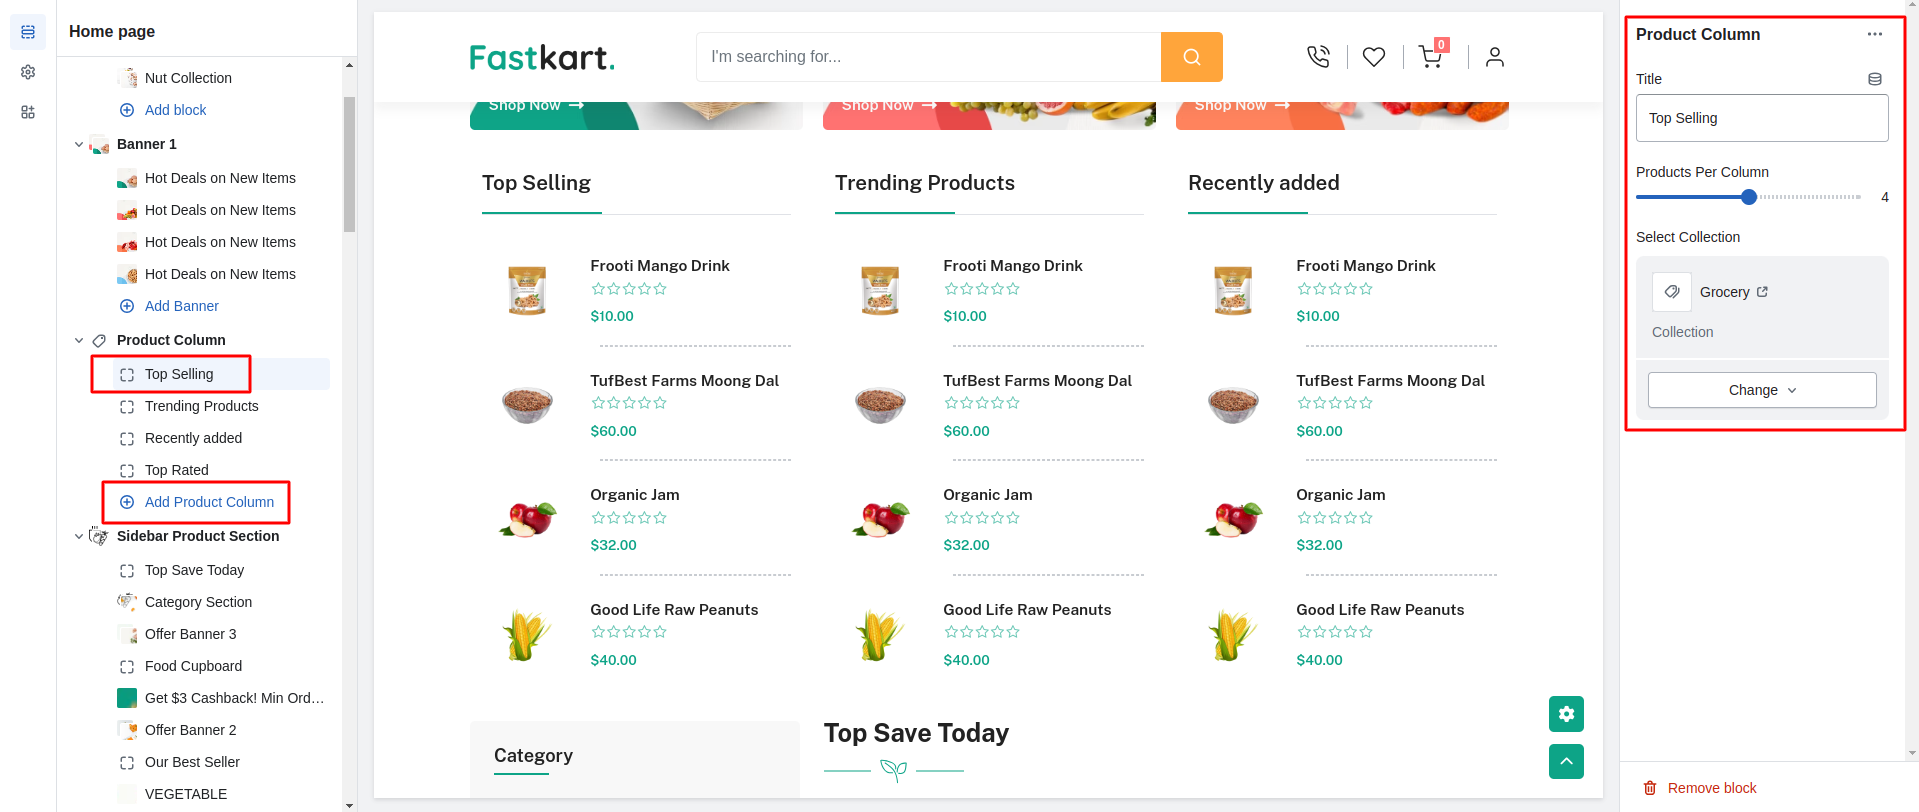Click Add Product Column link
1919x812 pixels.
tap(208, 502)
